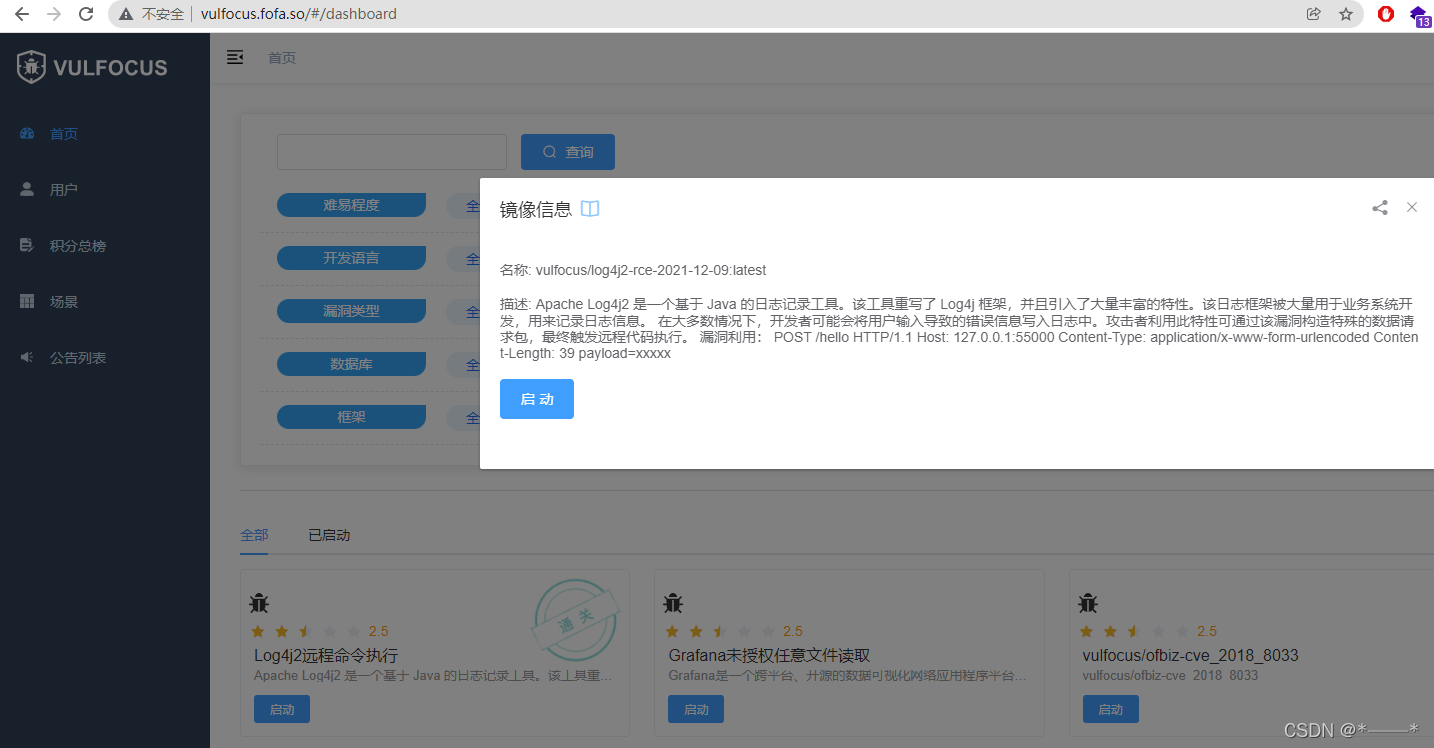The image size is (1434, 748).
Task: Open 公告列表 in the sidebar
Action: [105, 357]
